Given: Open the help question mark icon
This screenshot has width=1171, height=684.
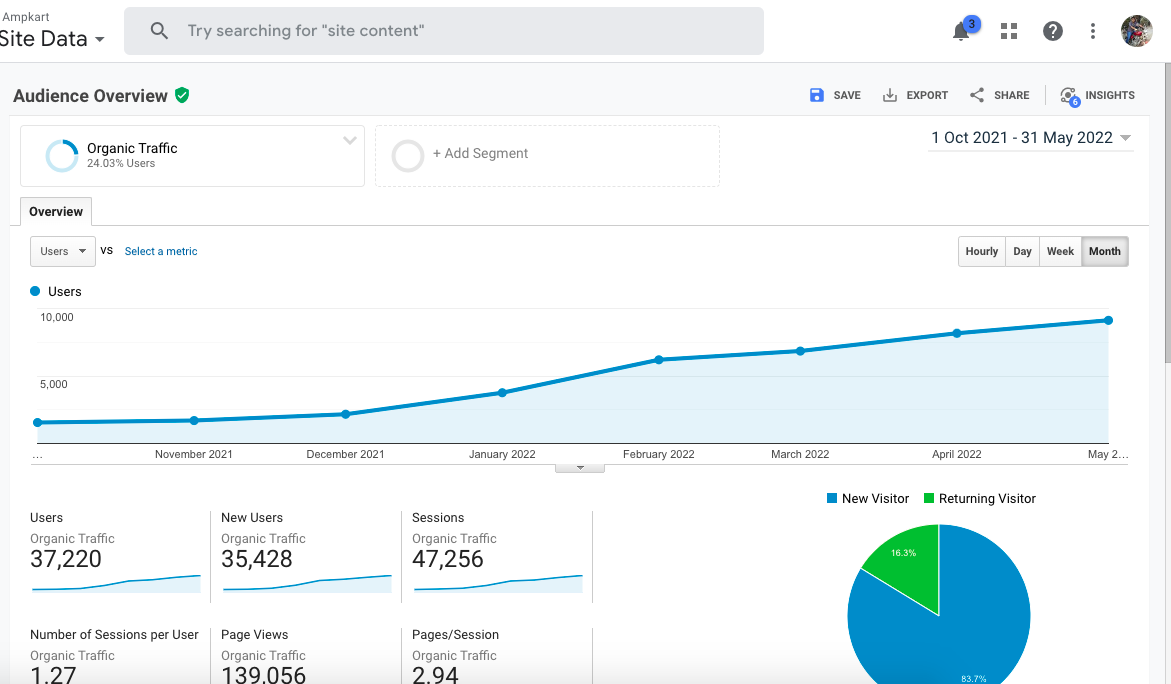Looking at the screenshot, I should click(1052, 31).
